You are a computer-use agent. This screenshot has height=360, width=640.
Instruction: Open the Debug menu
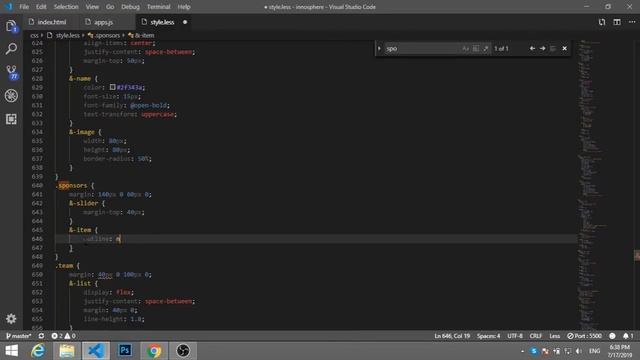click(130, 7)
